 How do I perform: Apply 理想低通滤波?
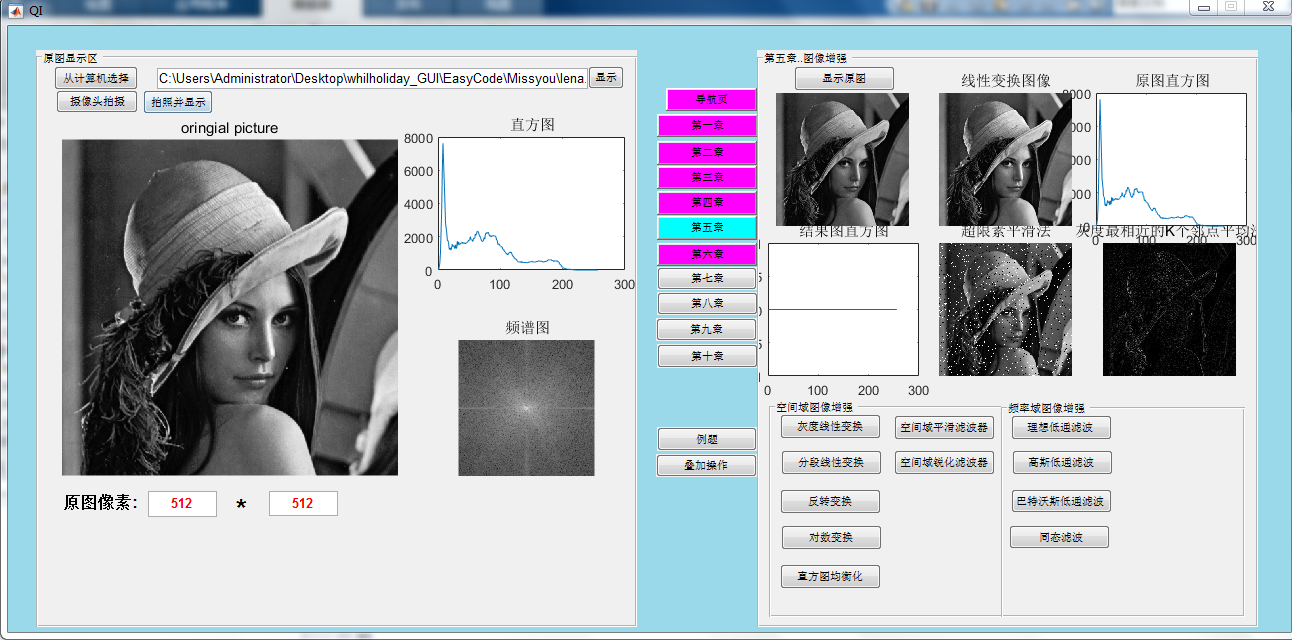click(x=1061, y=428)
